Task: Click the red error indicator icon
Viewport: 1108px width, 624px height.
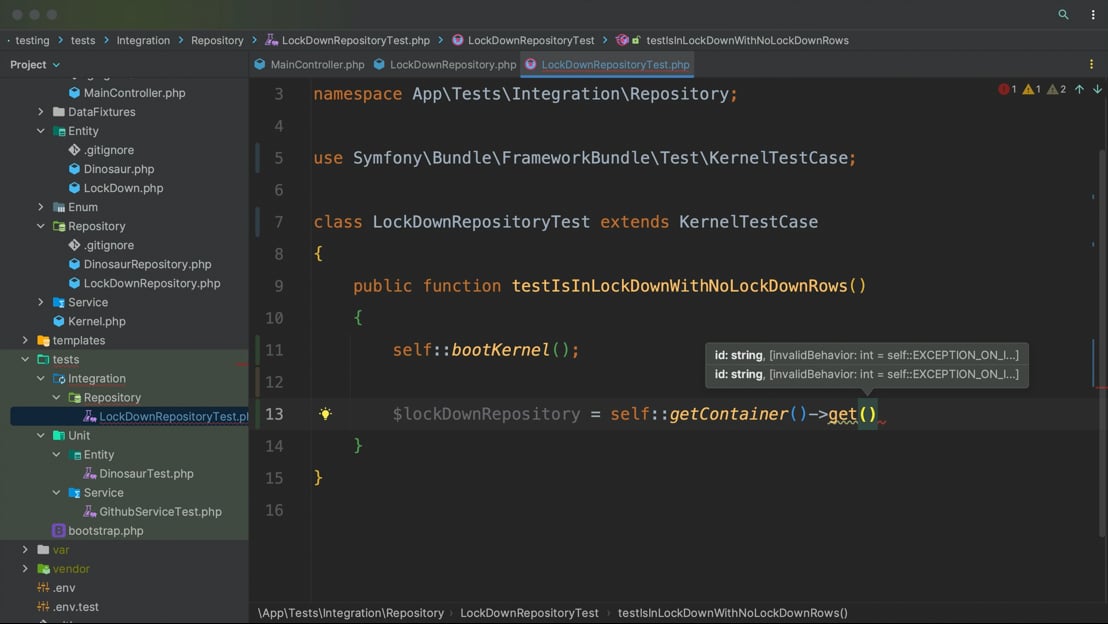Action: pyautogui.click(x=1004, y=90)
